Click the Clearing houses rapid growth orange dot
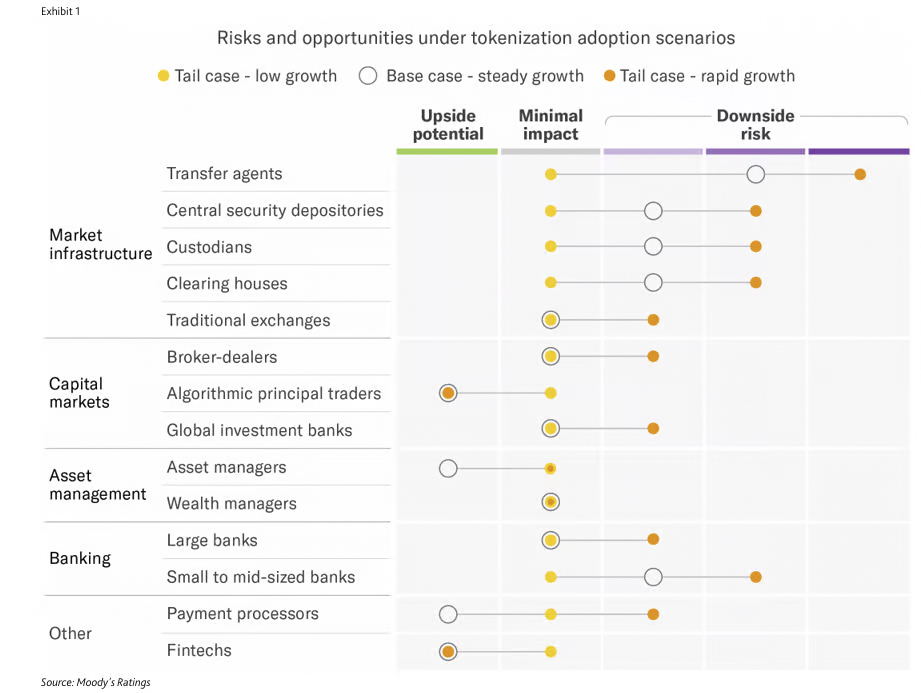 [755, 283]
